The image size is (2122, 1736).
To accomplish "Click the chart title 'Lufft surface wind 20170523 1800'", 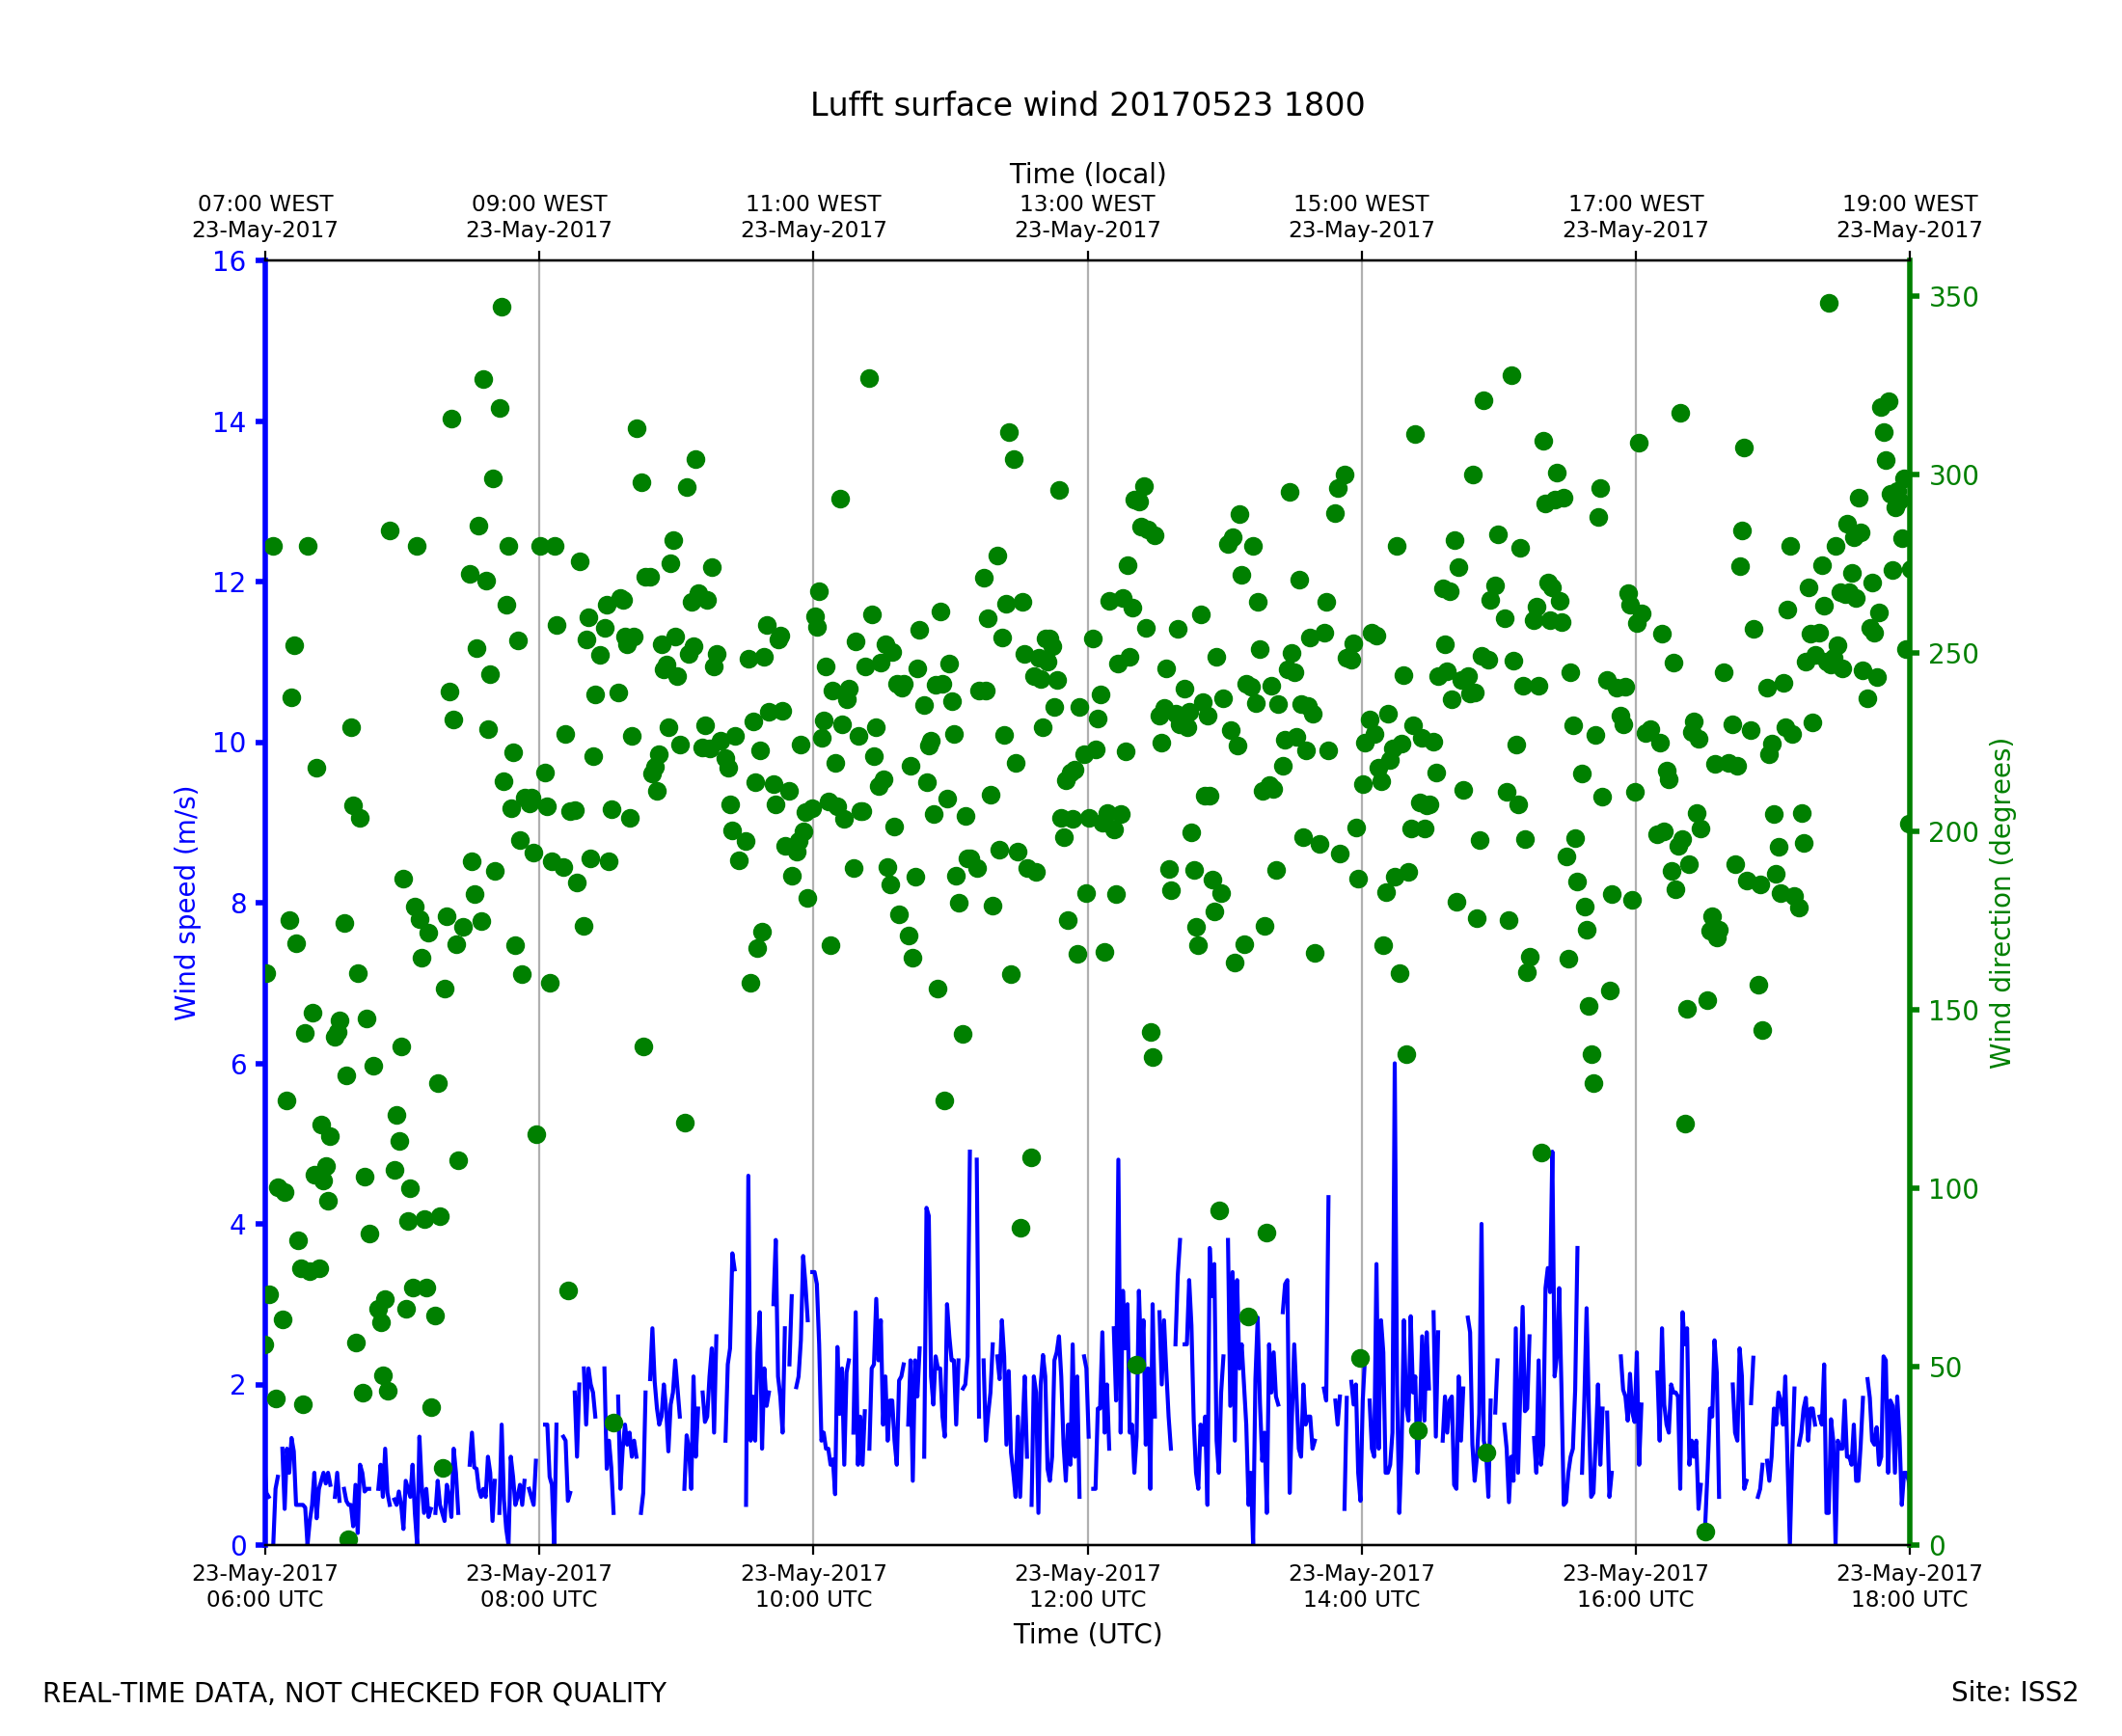I will point(1087,105).
